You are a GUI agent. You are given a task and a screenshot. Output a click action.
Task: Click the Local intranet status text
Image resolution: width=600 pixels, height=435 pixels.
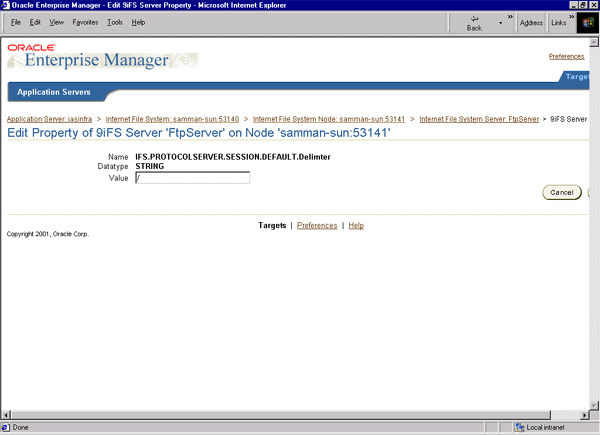click(545, 427)
